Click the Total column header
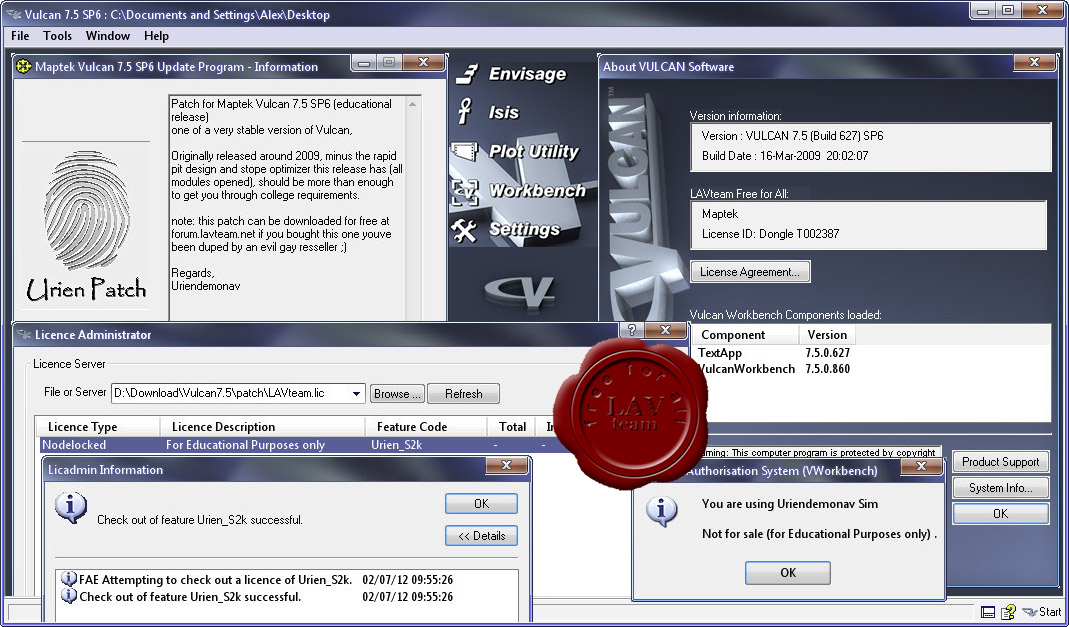 pyautogui.click(x=511, y=427)
